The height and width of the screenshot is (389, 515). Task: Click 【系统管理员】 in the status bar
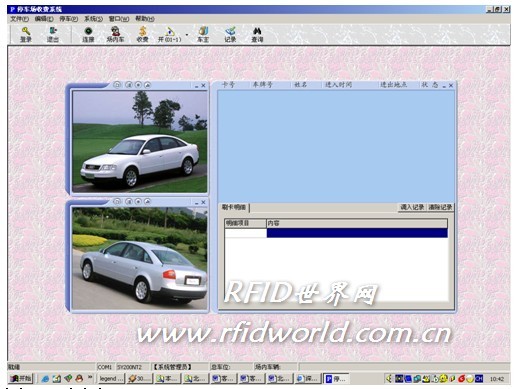pos(172,367)
